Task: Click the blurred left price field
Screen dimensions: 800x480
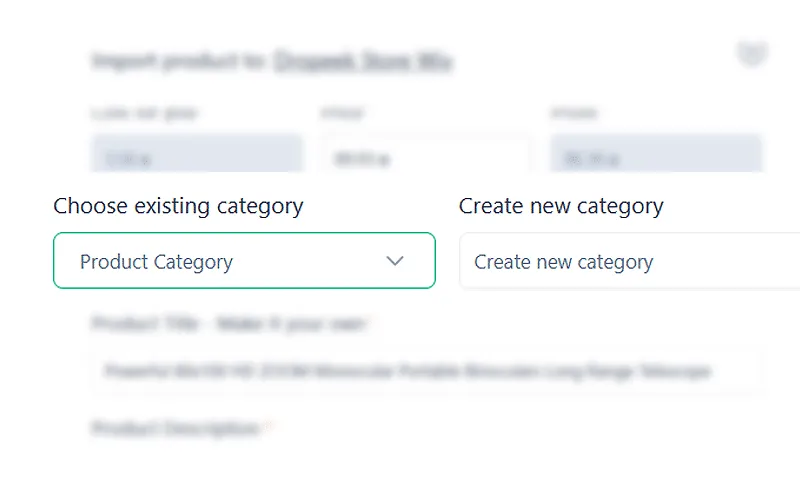Action: [197, 157]
